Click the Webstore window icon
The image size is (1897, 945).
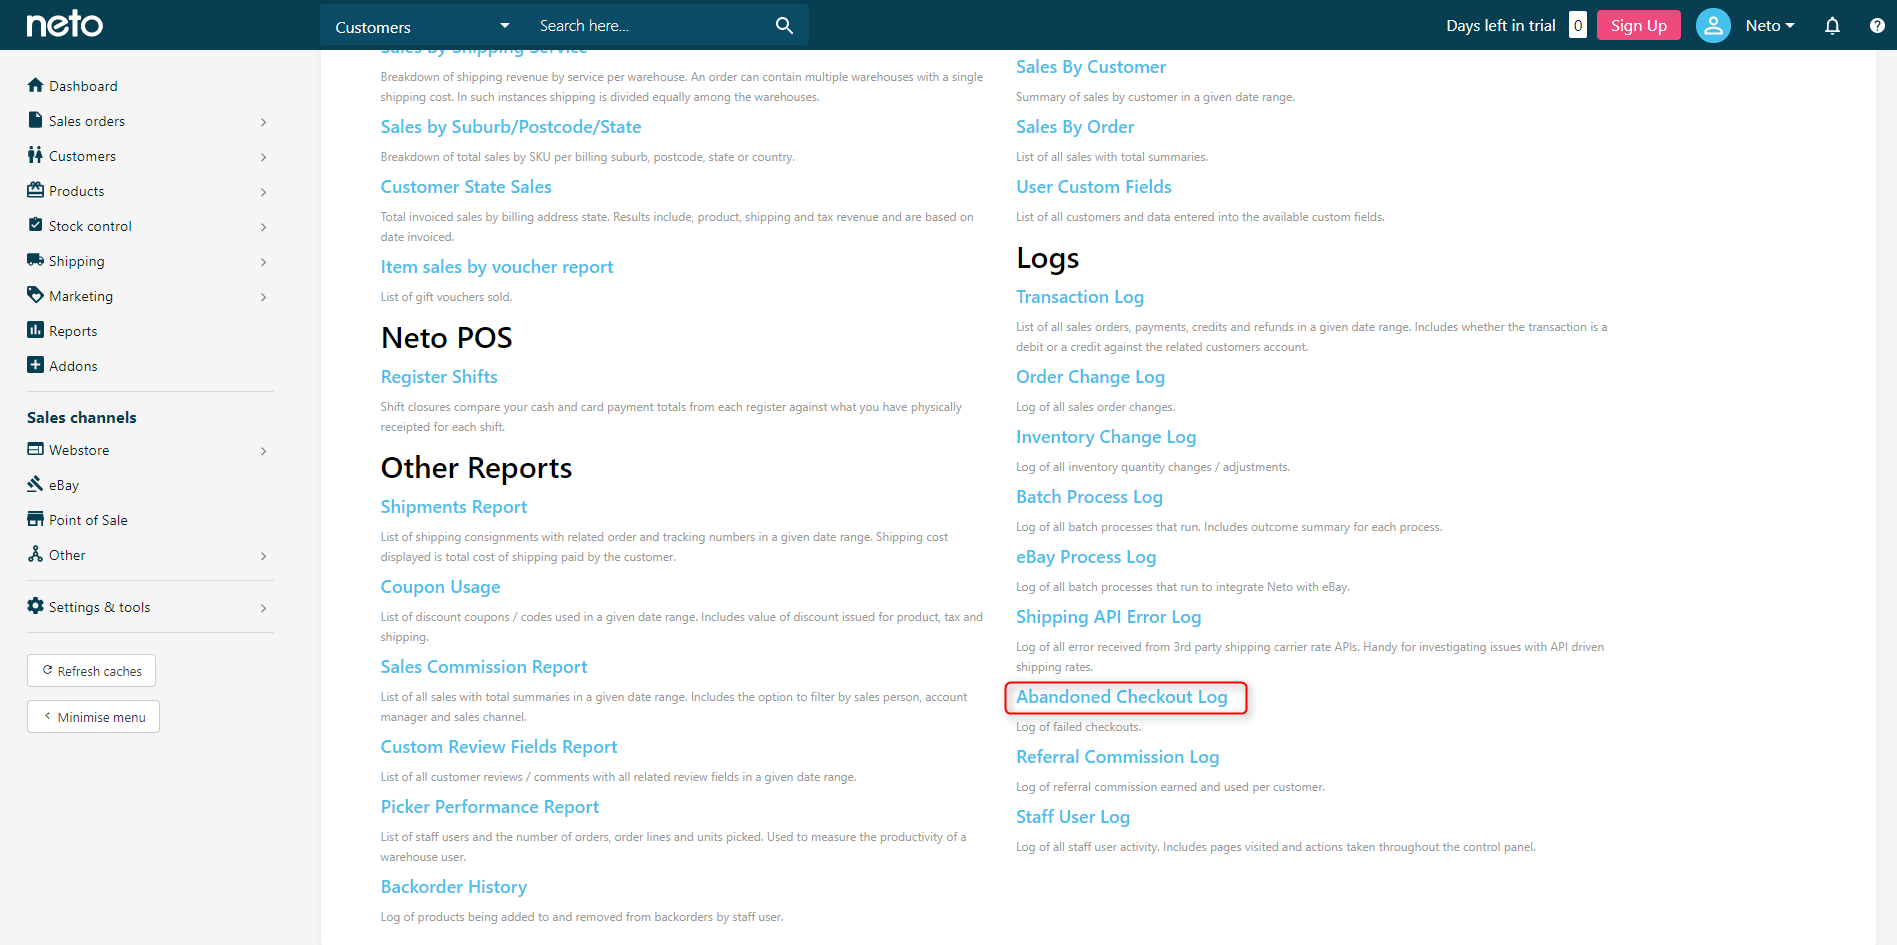(36, 449)
